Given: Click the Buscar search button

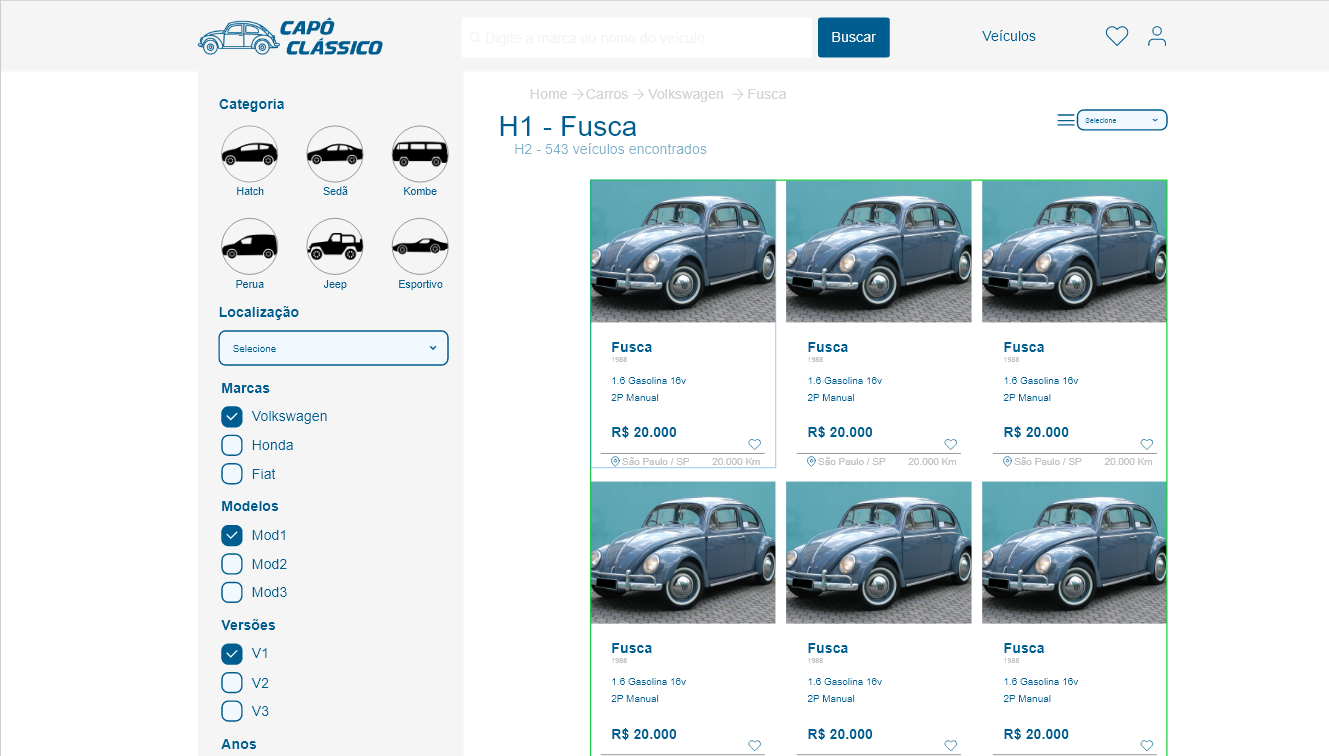Looking at the screenshot, I should 853,36.
